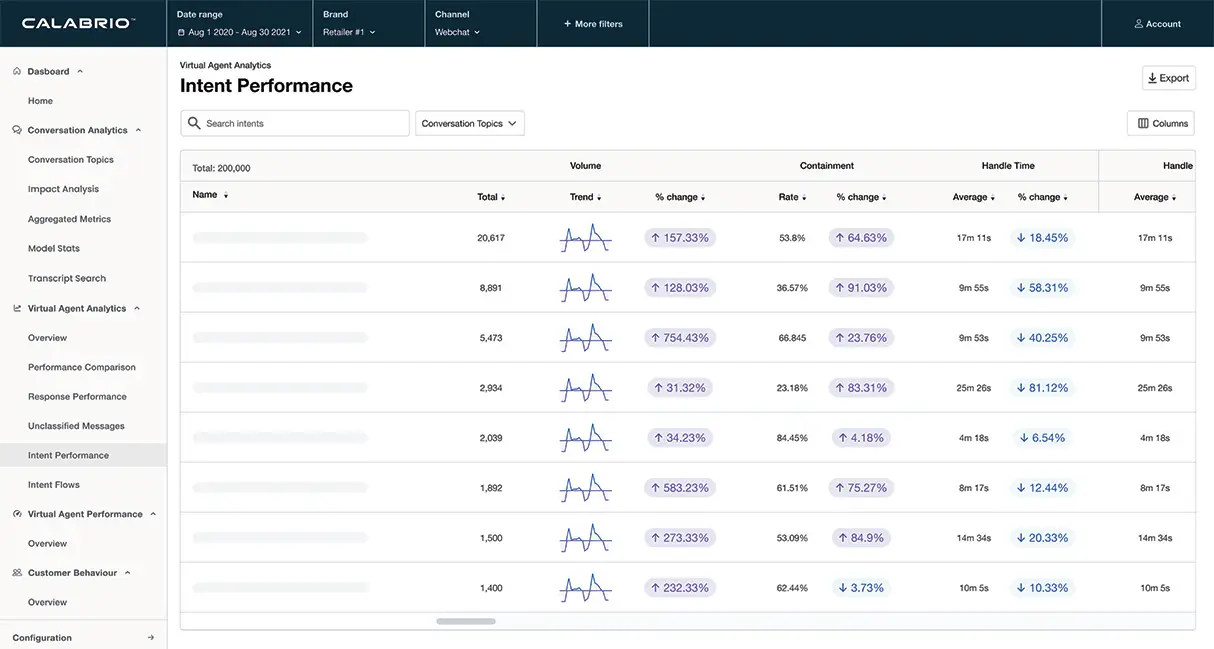
Task: Click the Columns layout icon
Action: click(1143, 123)
